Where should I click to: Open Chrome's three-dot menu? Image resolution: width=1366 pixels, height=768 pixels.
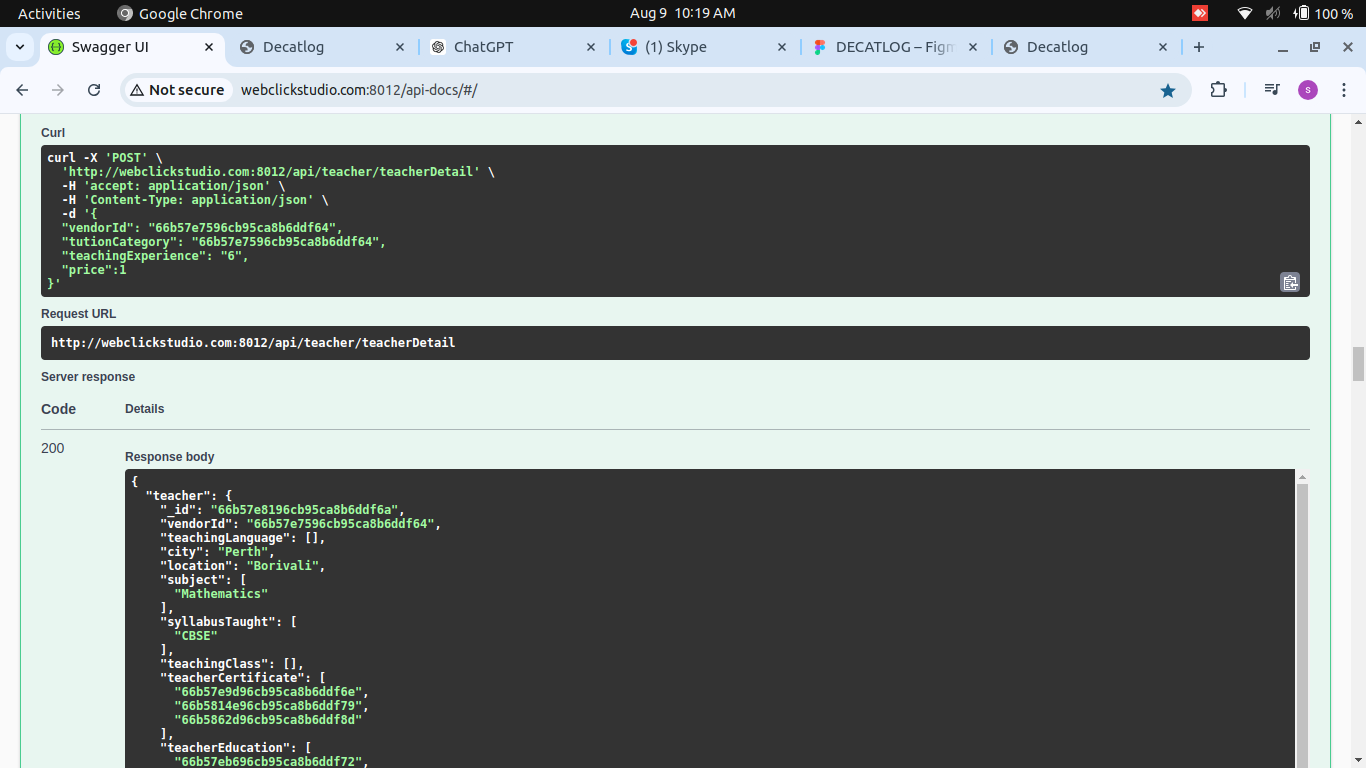pyautogui.click(x=1343, y=90)
